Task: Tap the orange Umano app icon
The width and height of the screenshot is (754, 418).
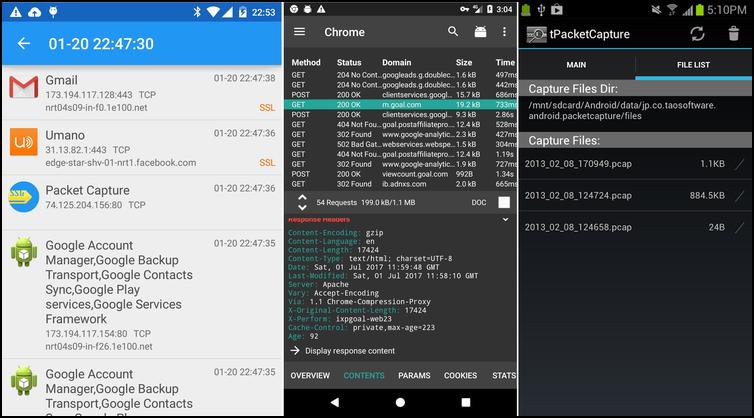Action: [24, 142]
